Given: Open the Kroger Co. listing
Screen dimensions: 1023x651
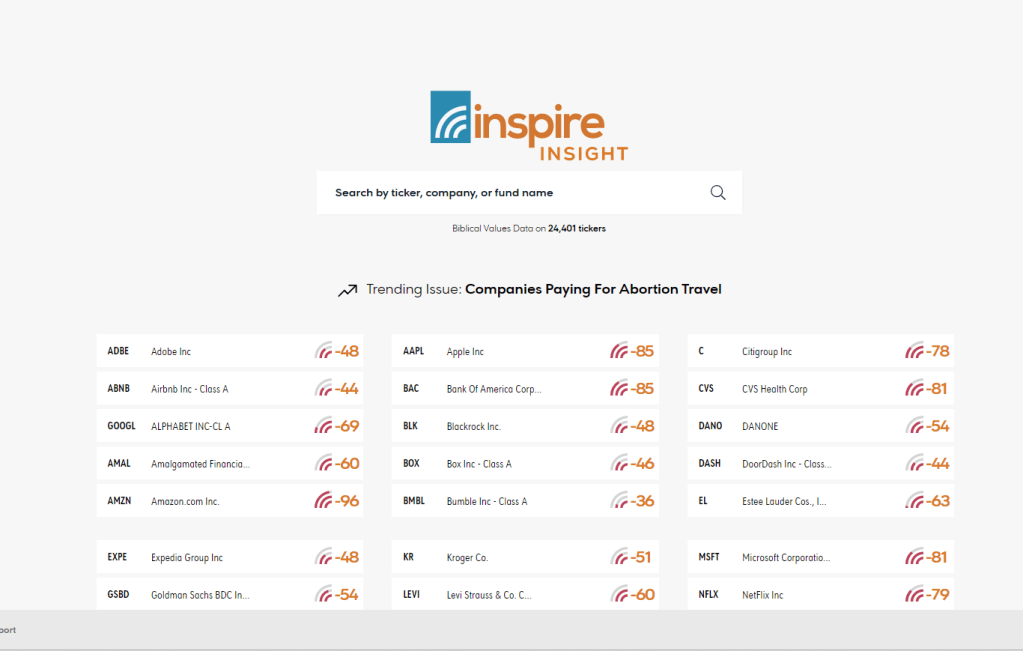Looking at the screenshot, I should pyautogui.click(x=466, y=557).
